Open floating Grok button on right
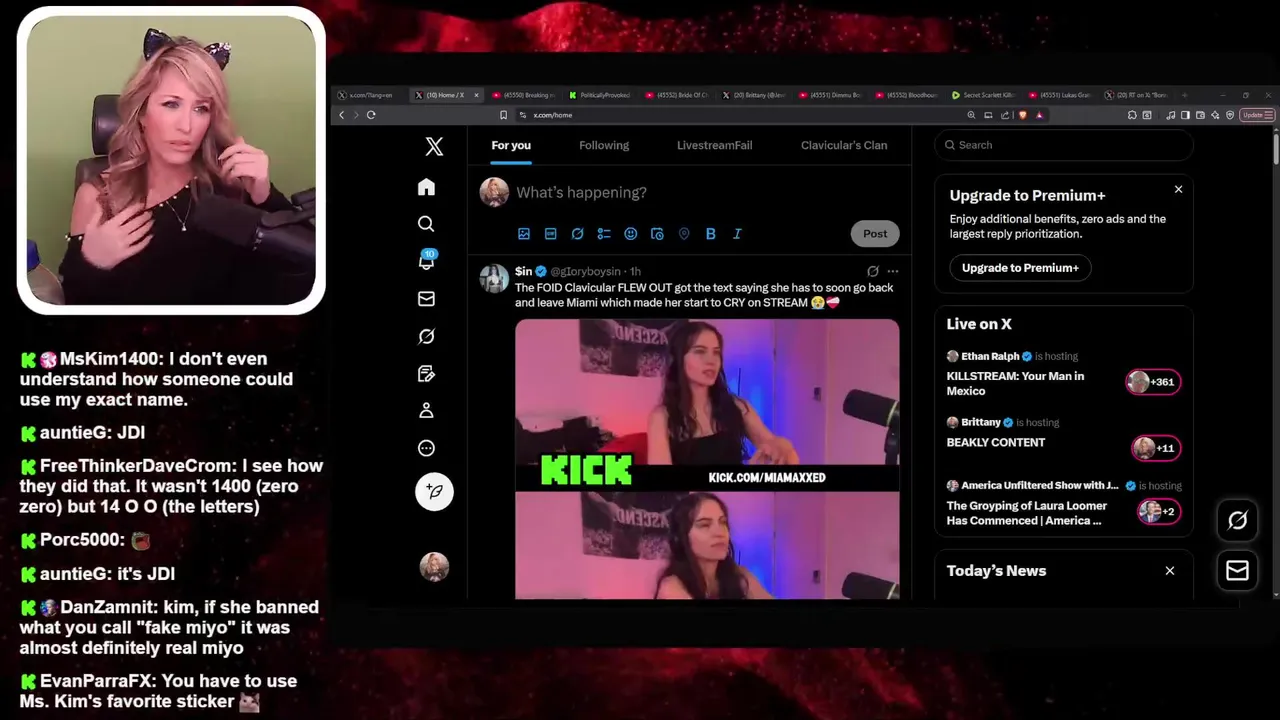 point(1237,520)
